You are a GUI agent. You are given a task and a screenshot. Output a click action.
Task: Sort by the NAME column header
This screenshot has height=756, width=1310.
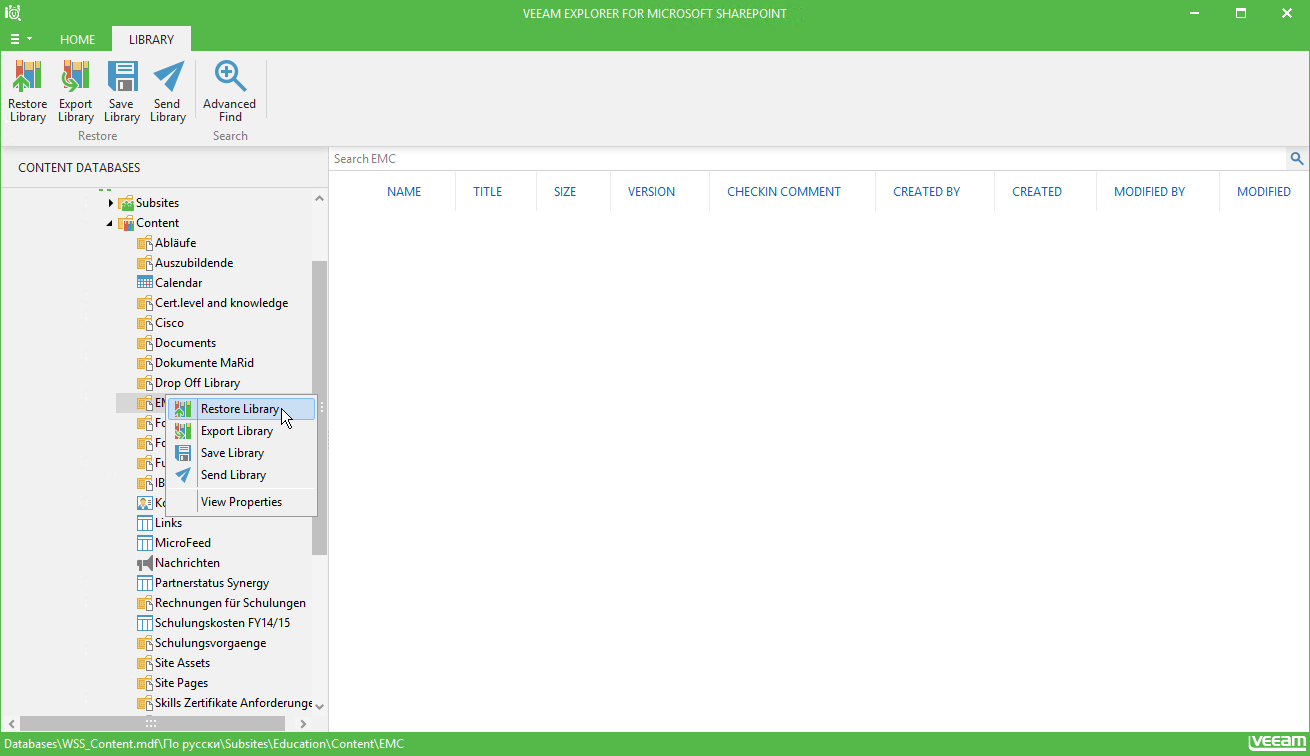click(404, 192)
